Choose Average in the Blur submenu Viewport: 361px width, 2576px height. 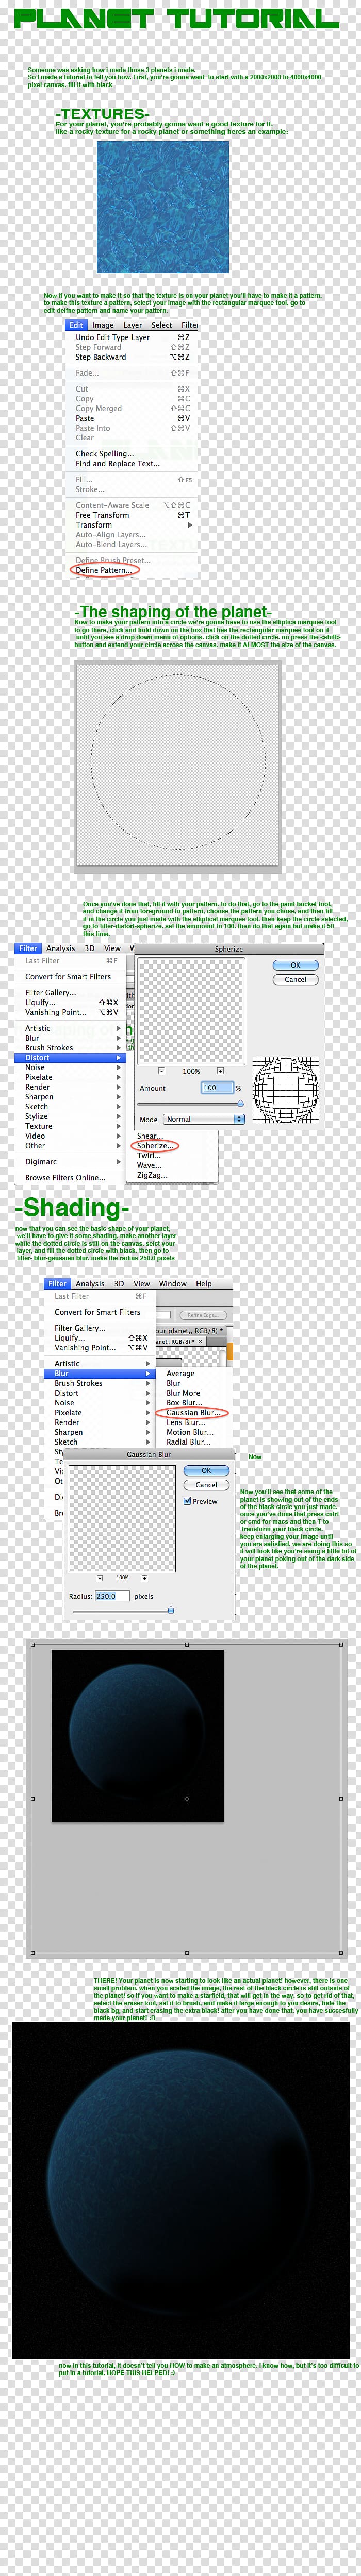[180, 1374]
